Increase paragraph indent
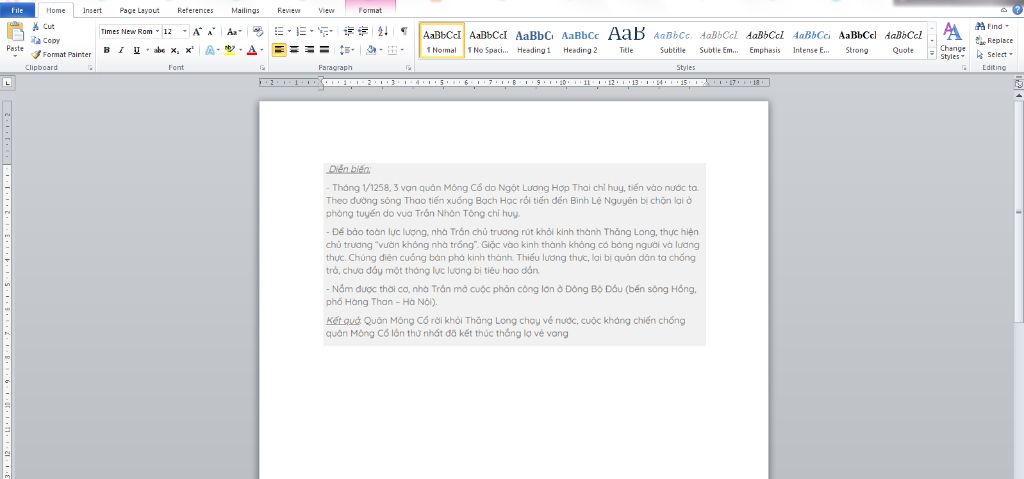The image size is (1024, 479). (x=363, y=31)
